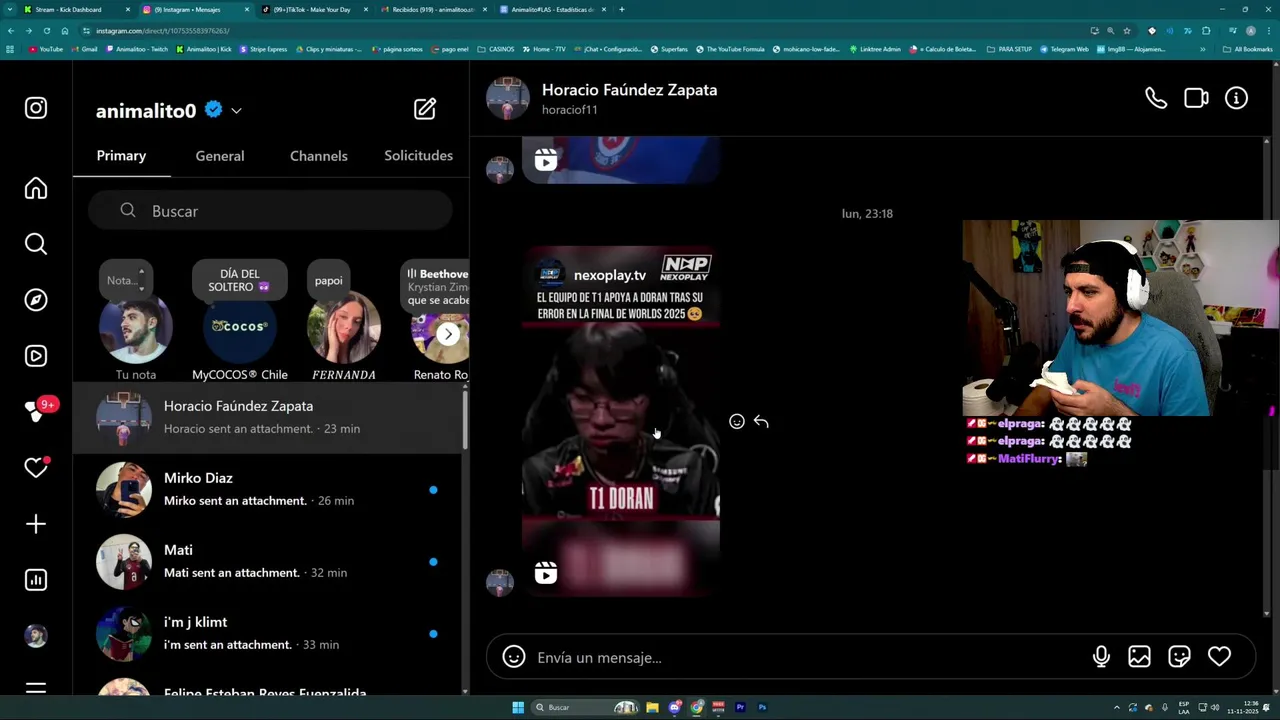Open the T1 Doran reel thumbnail
Viewport: 1280px width, 720px height.
620,421
